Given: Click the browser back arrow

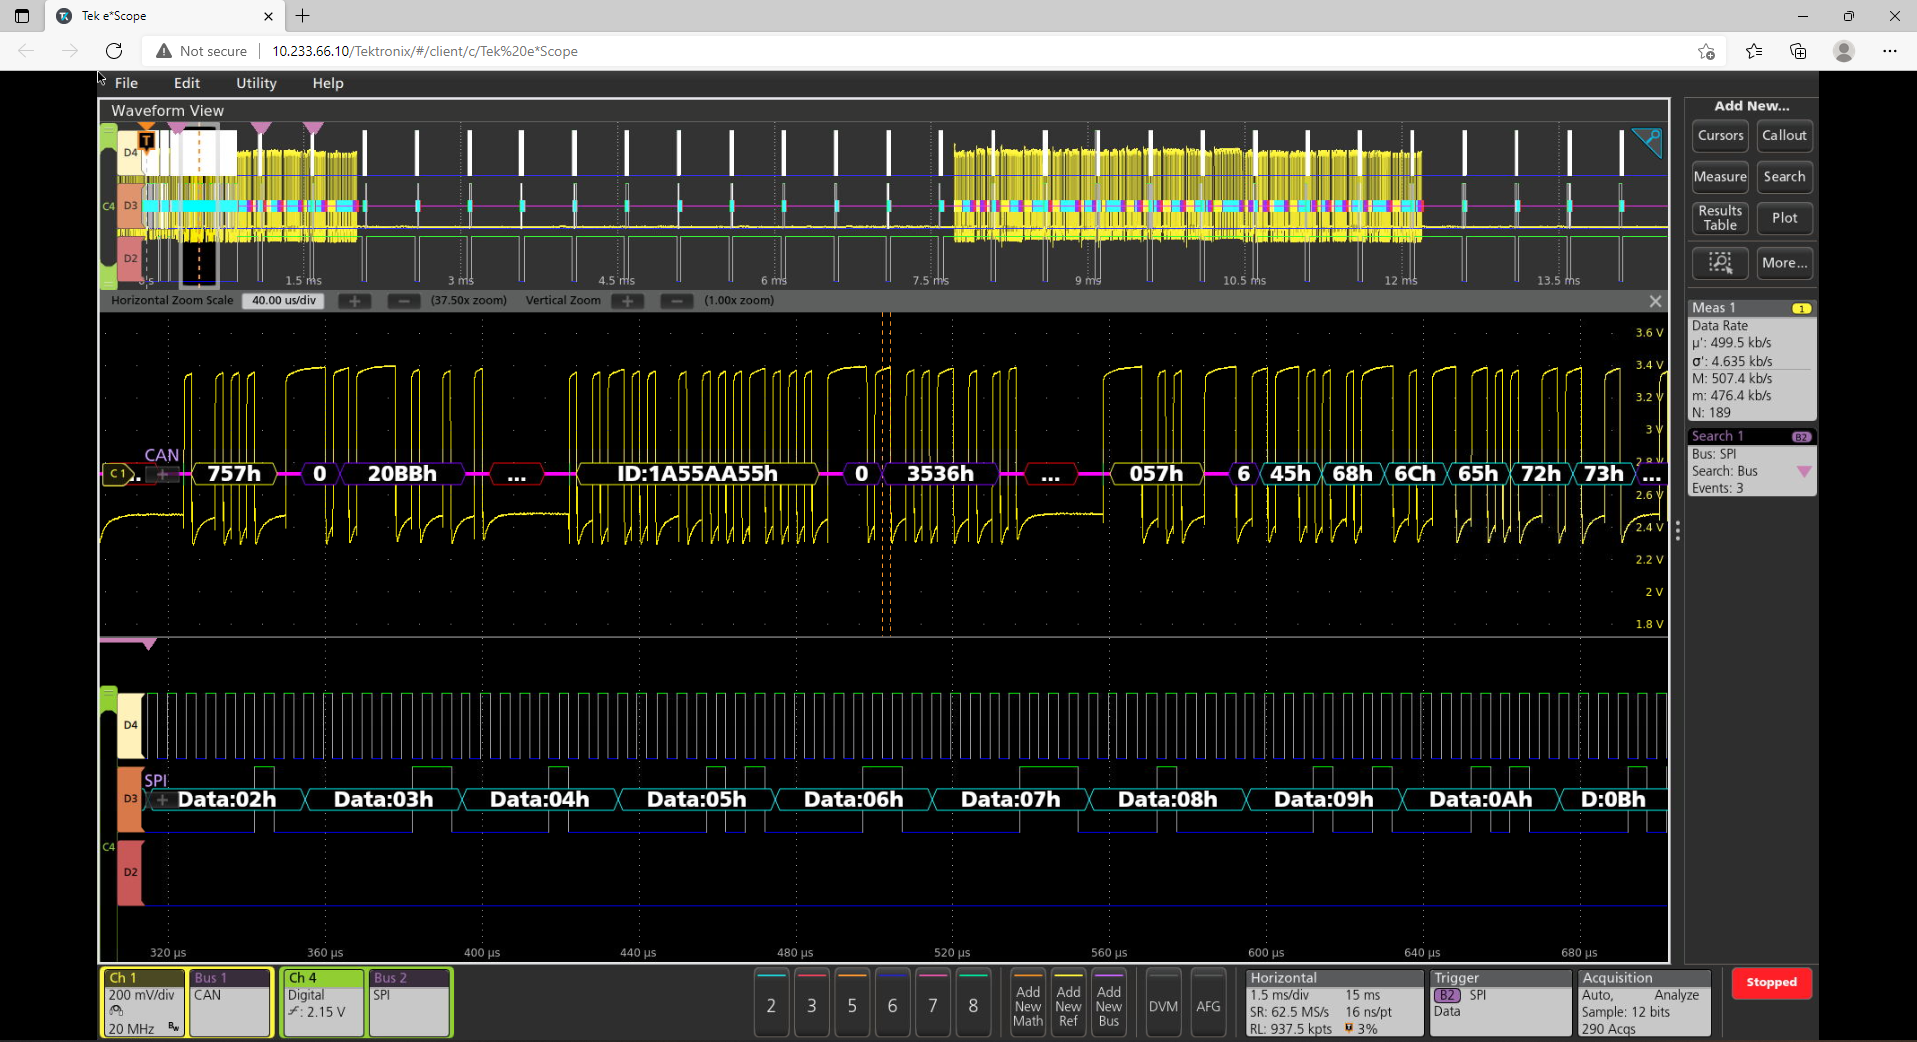Looking at the screenshot, I should coord(26,51).
